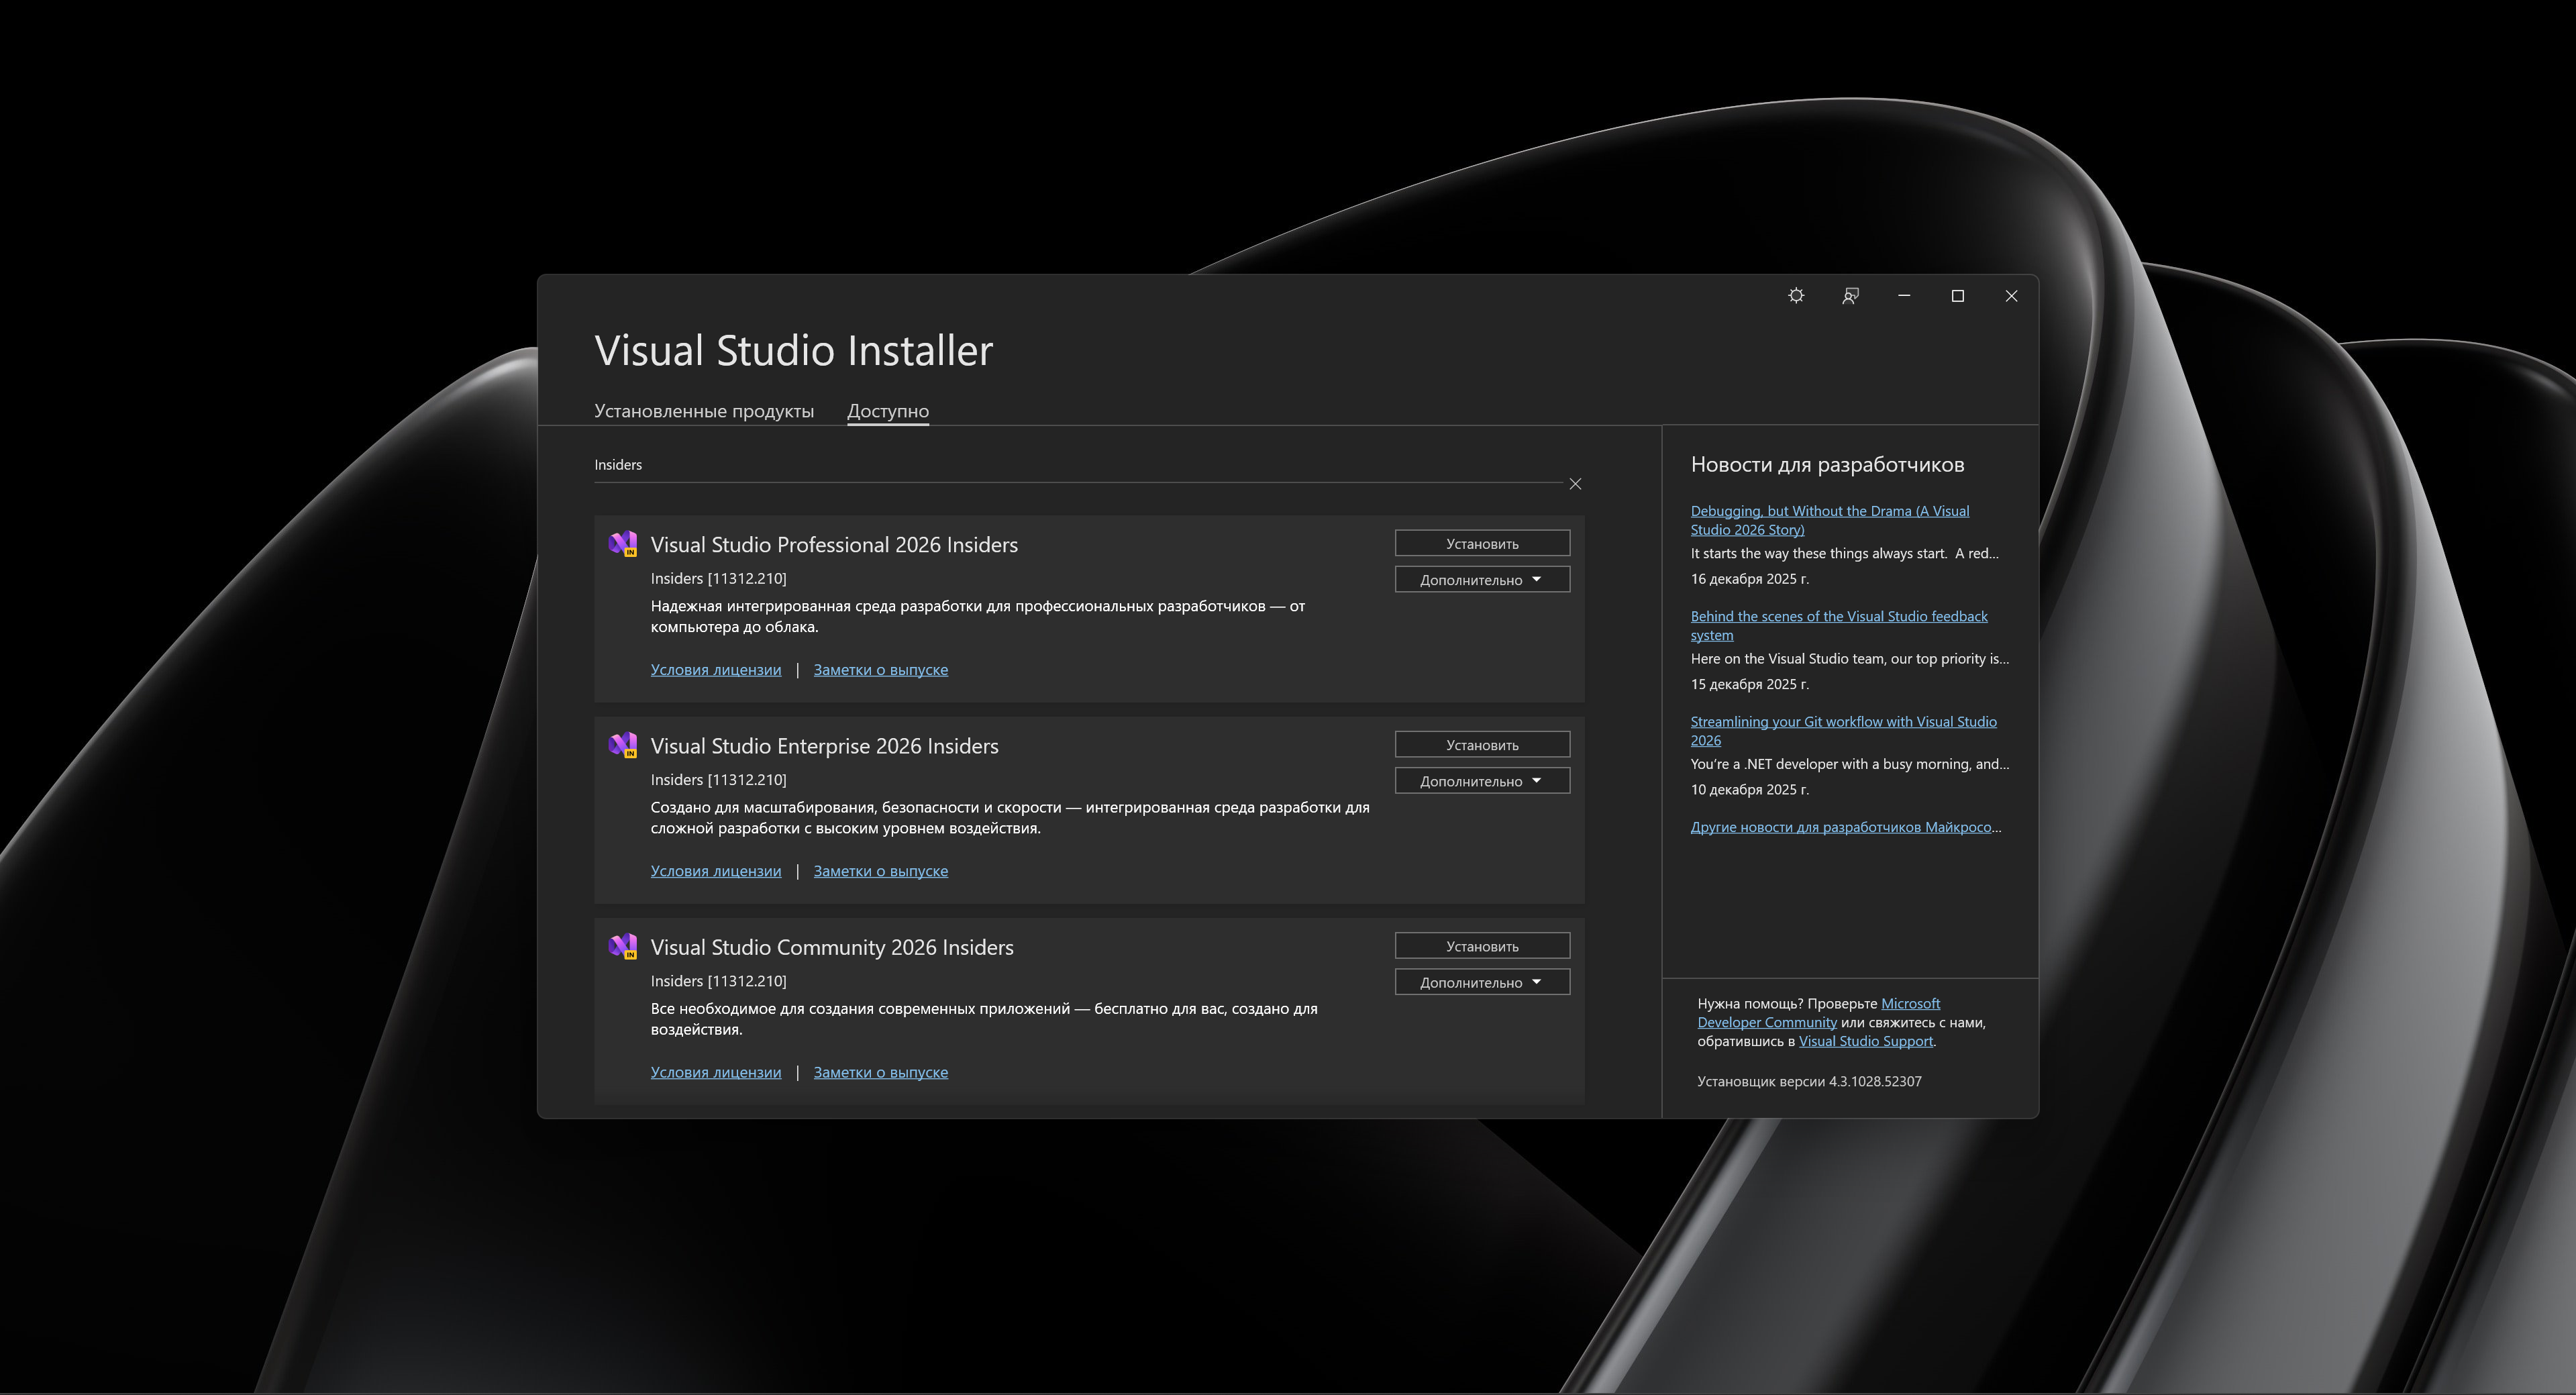Expand Дополнительно dropdown for Community edition
Viewport: 2576px width, 1395px height.
1481,982
